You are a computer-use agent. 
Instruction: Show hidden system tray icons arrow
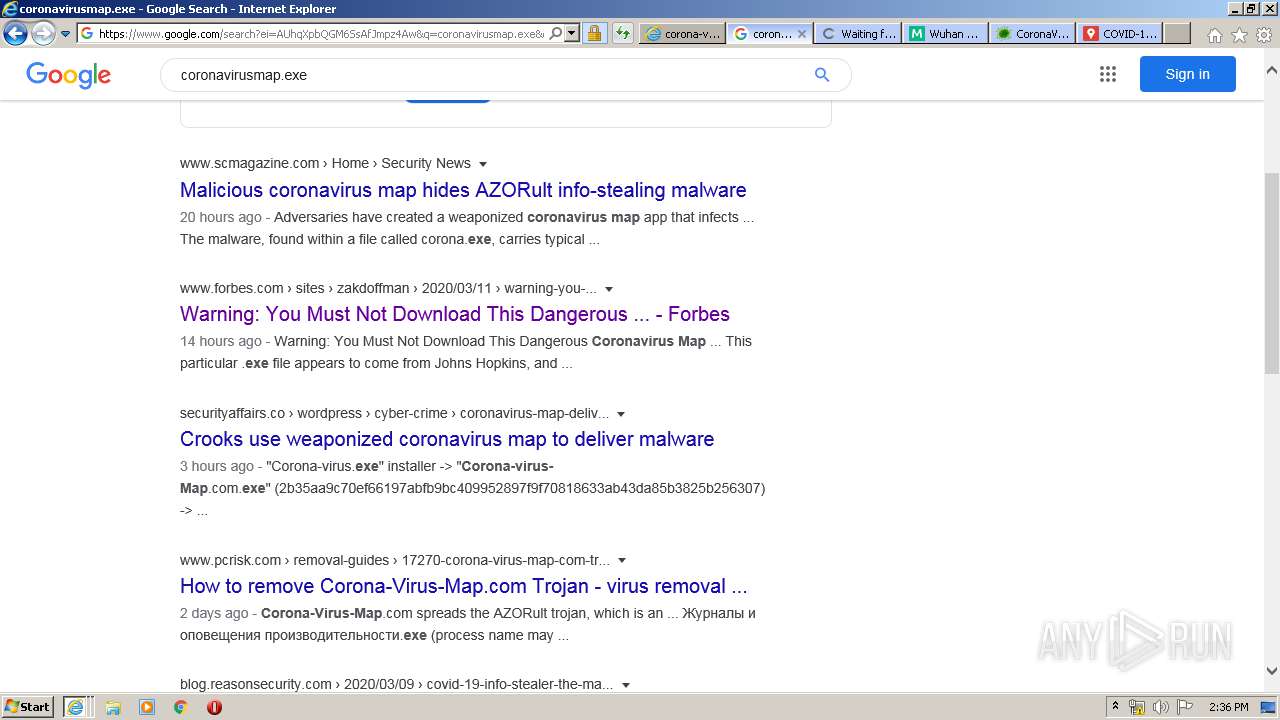1115,707
